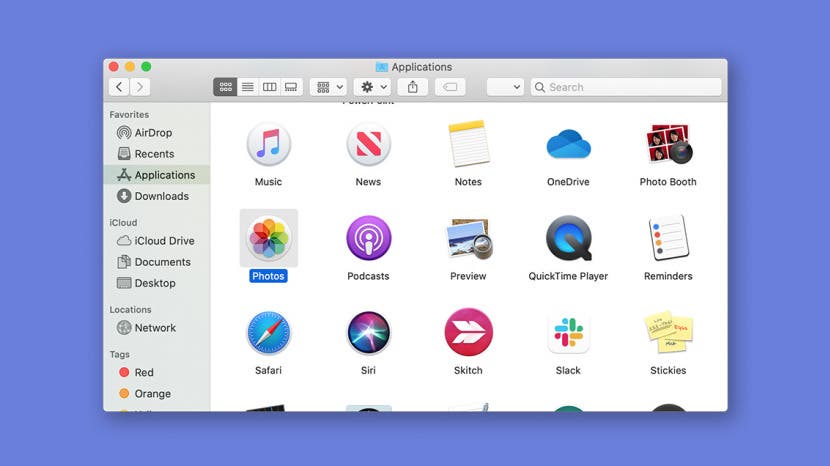Screen dimensions: 830x466
Task: Click the iCloud section header
Action: [x=123, y=222]
